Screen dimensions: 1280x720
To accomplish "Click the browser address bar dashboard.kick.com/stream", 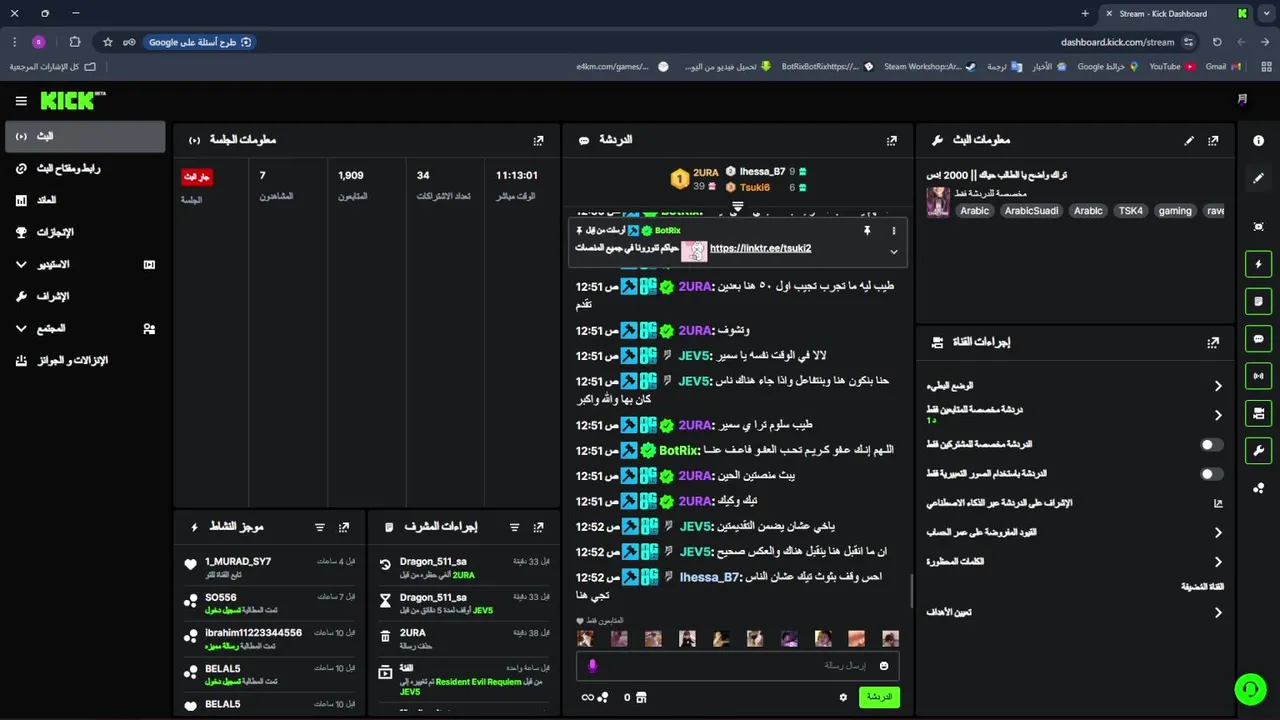I will click(1117, 42).
